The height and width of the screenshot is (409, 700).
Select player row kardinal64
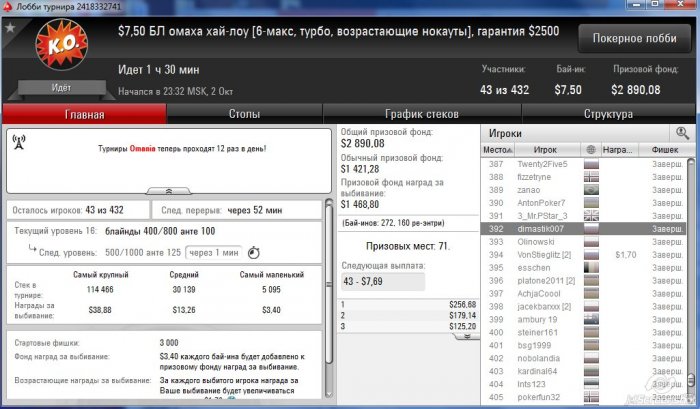[x=583, y=371]
